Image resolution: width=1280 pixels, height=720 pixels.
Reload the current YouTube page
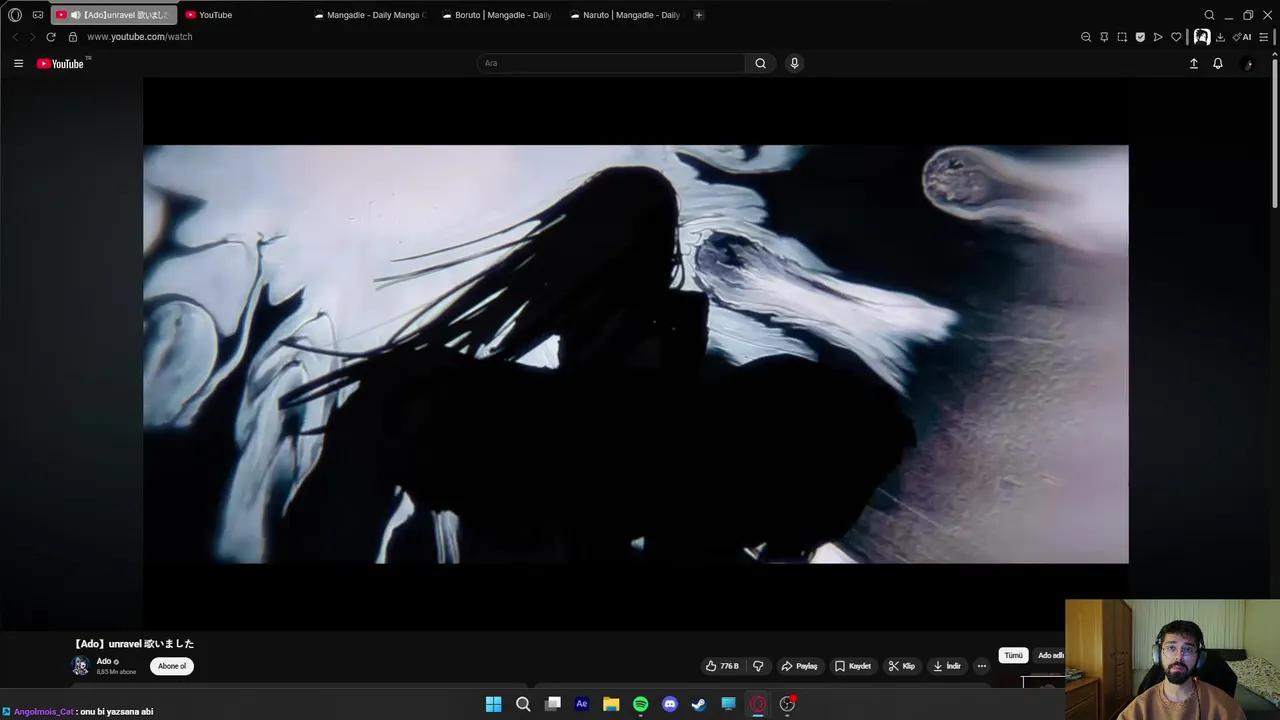click(x=51, y=37)
